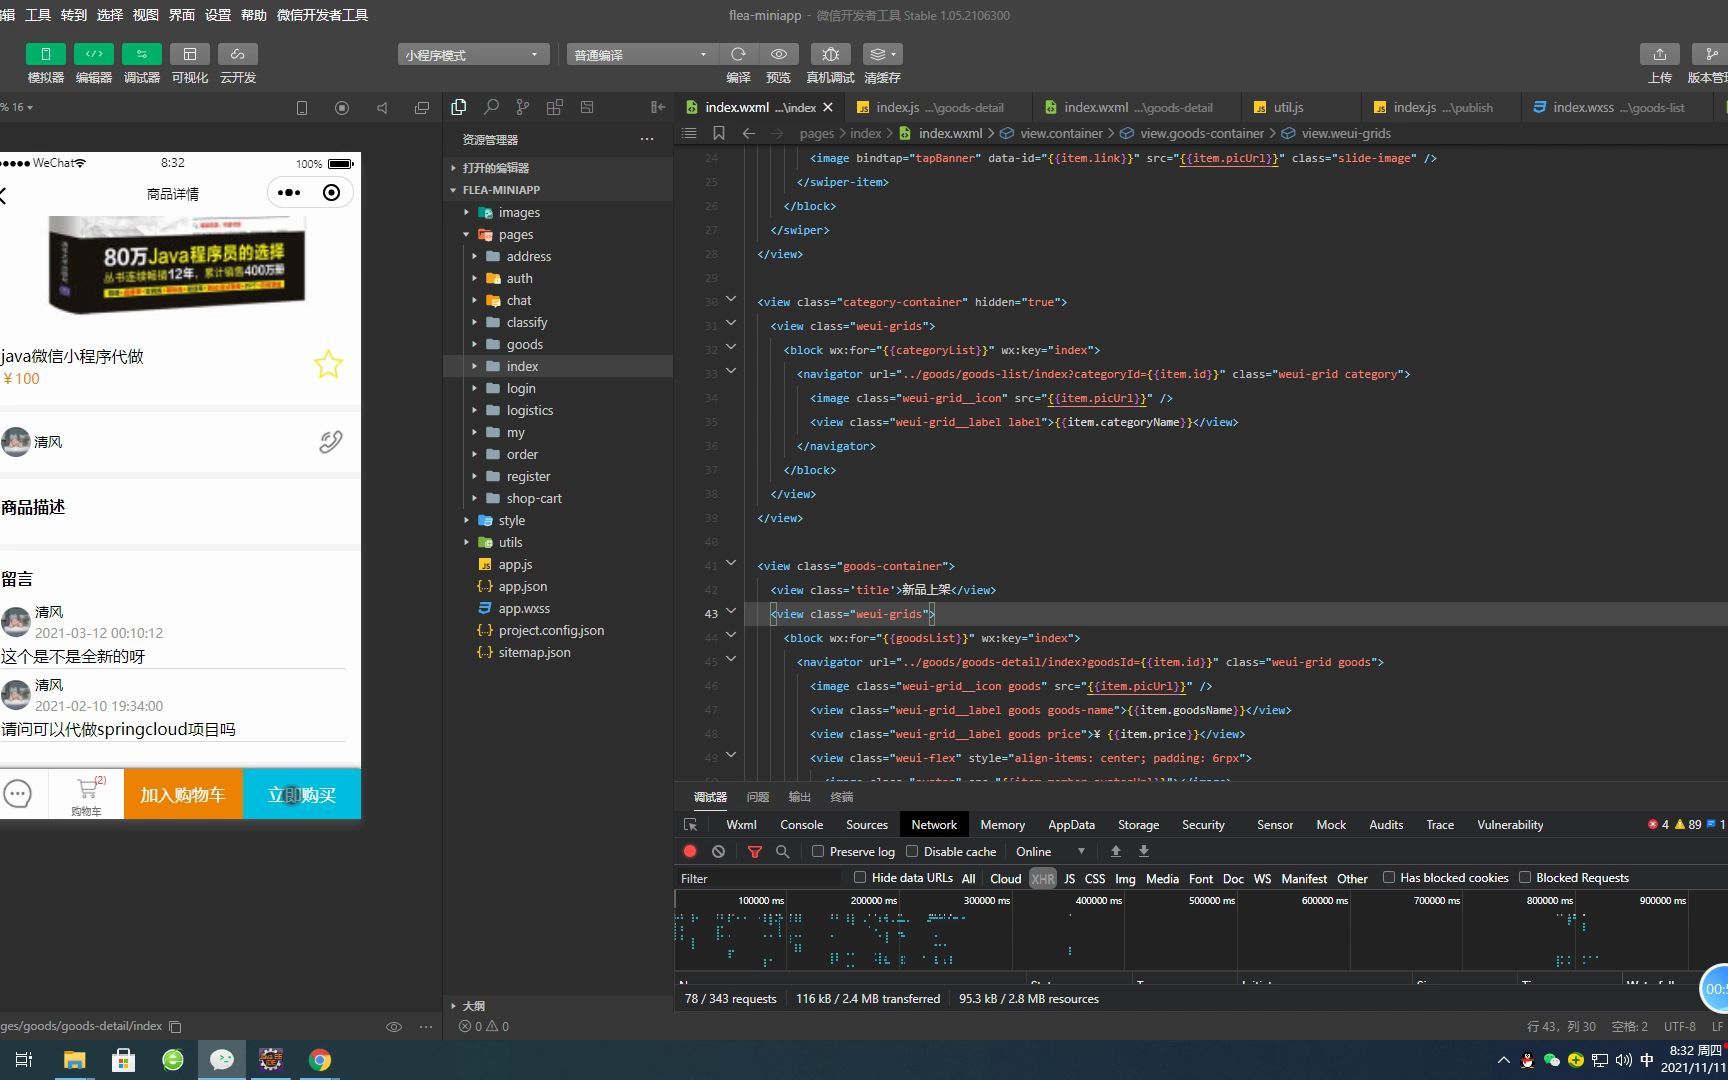
Task: Tap the chat bubble icon in bottom bar
Action: point(17,794)
